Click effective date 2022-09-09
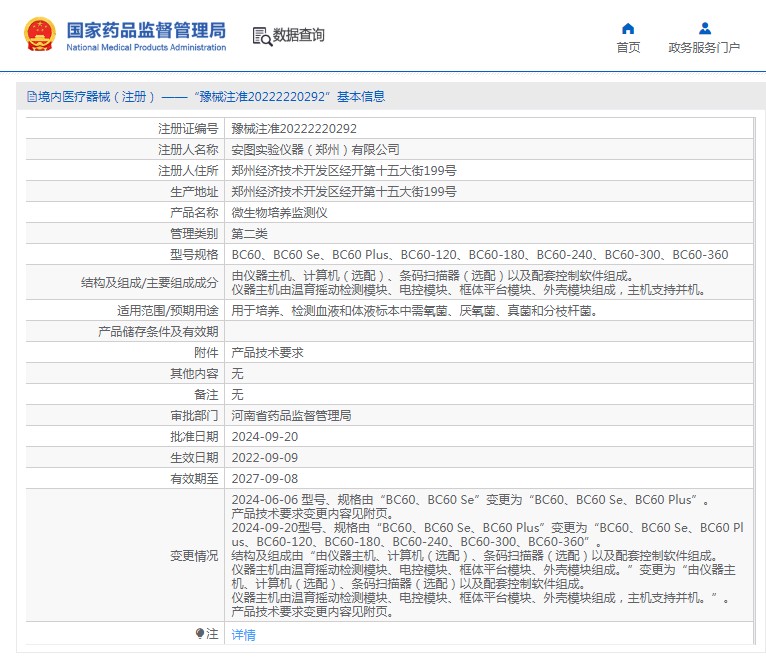 [x=264, y=458]
